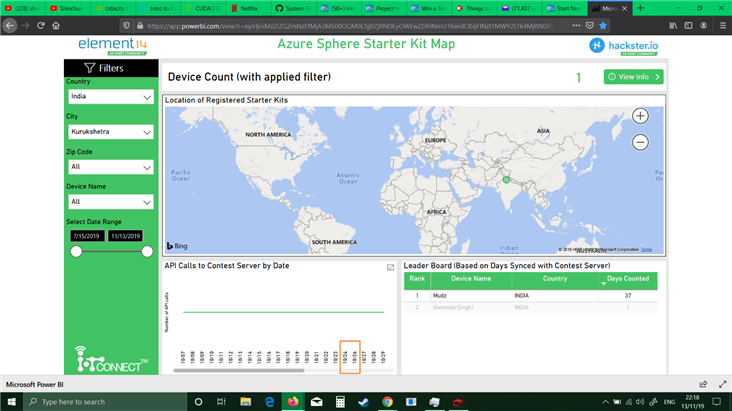The height and width of the screenshot is (411, 732).
Task: Open Firefox from the Windows taskbar
Action: (293, 402)
